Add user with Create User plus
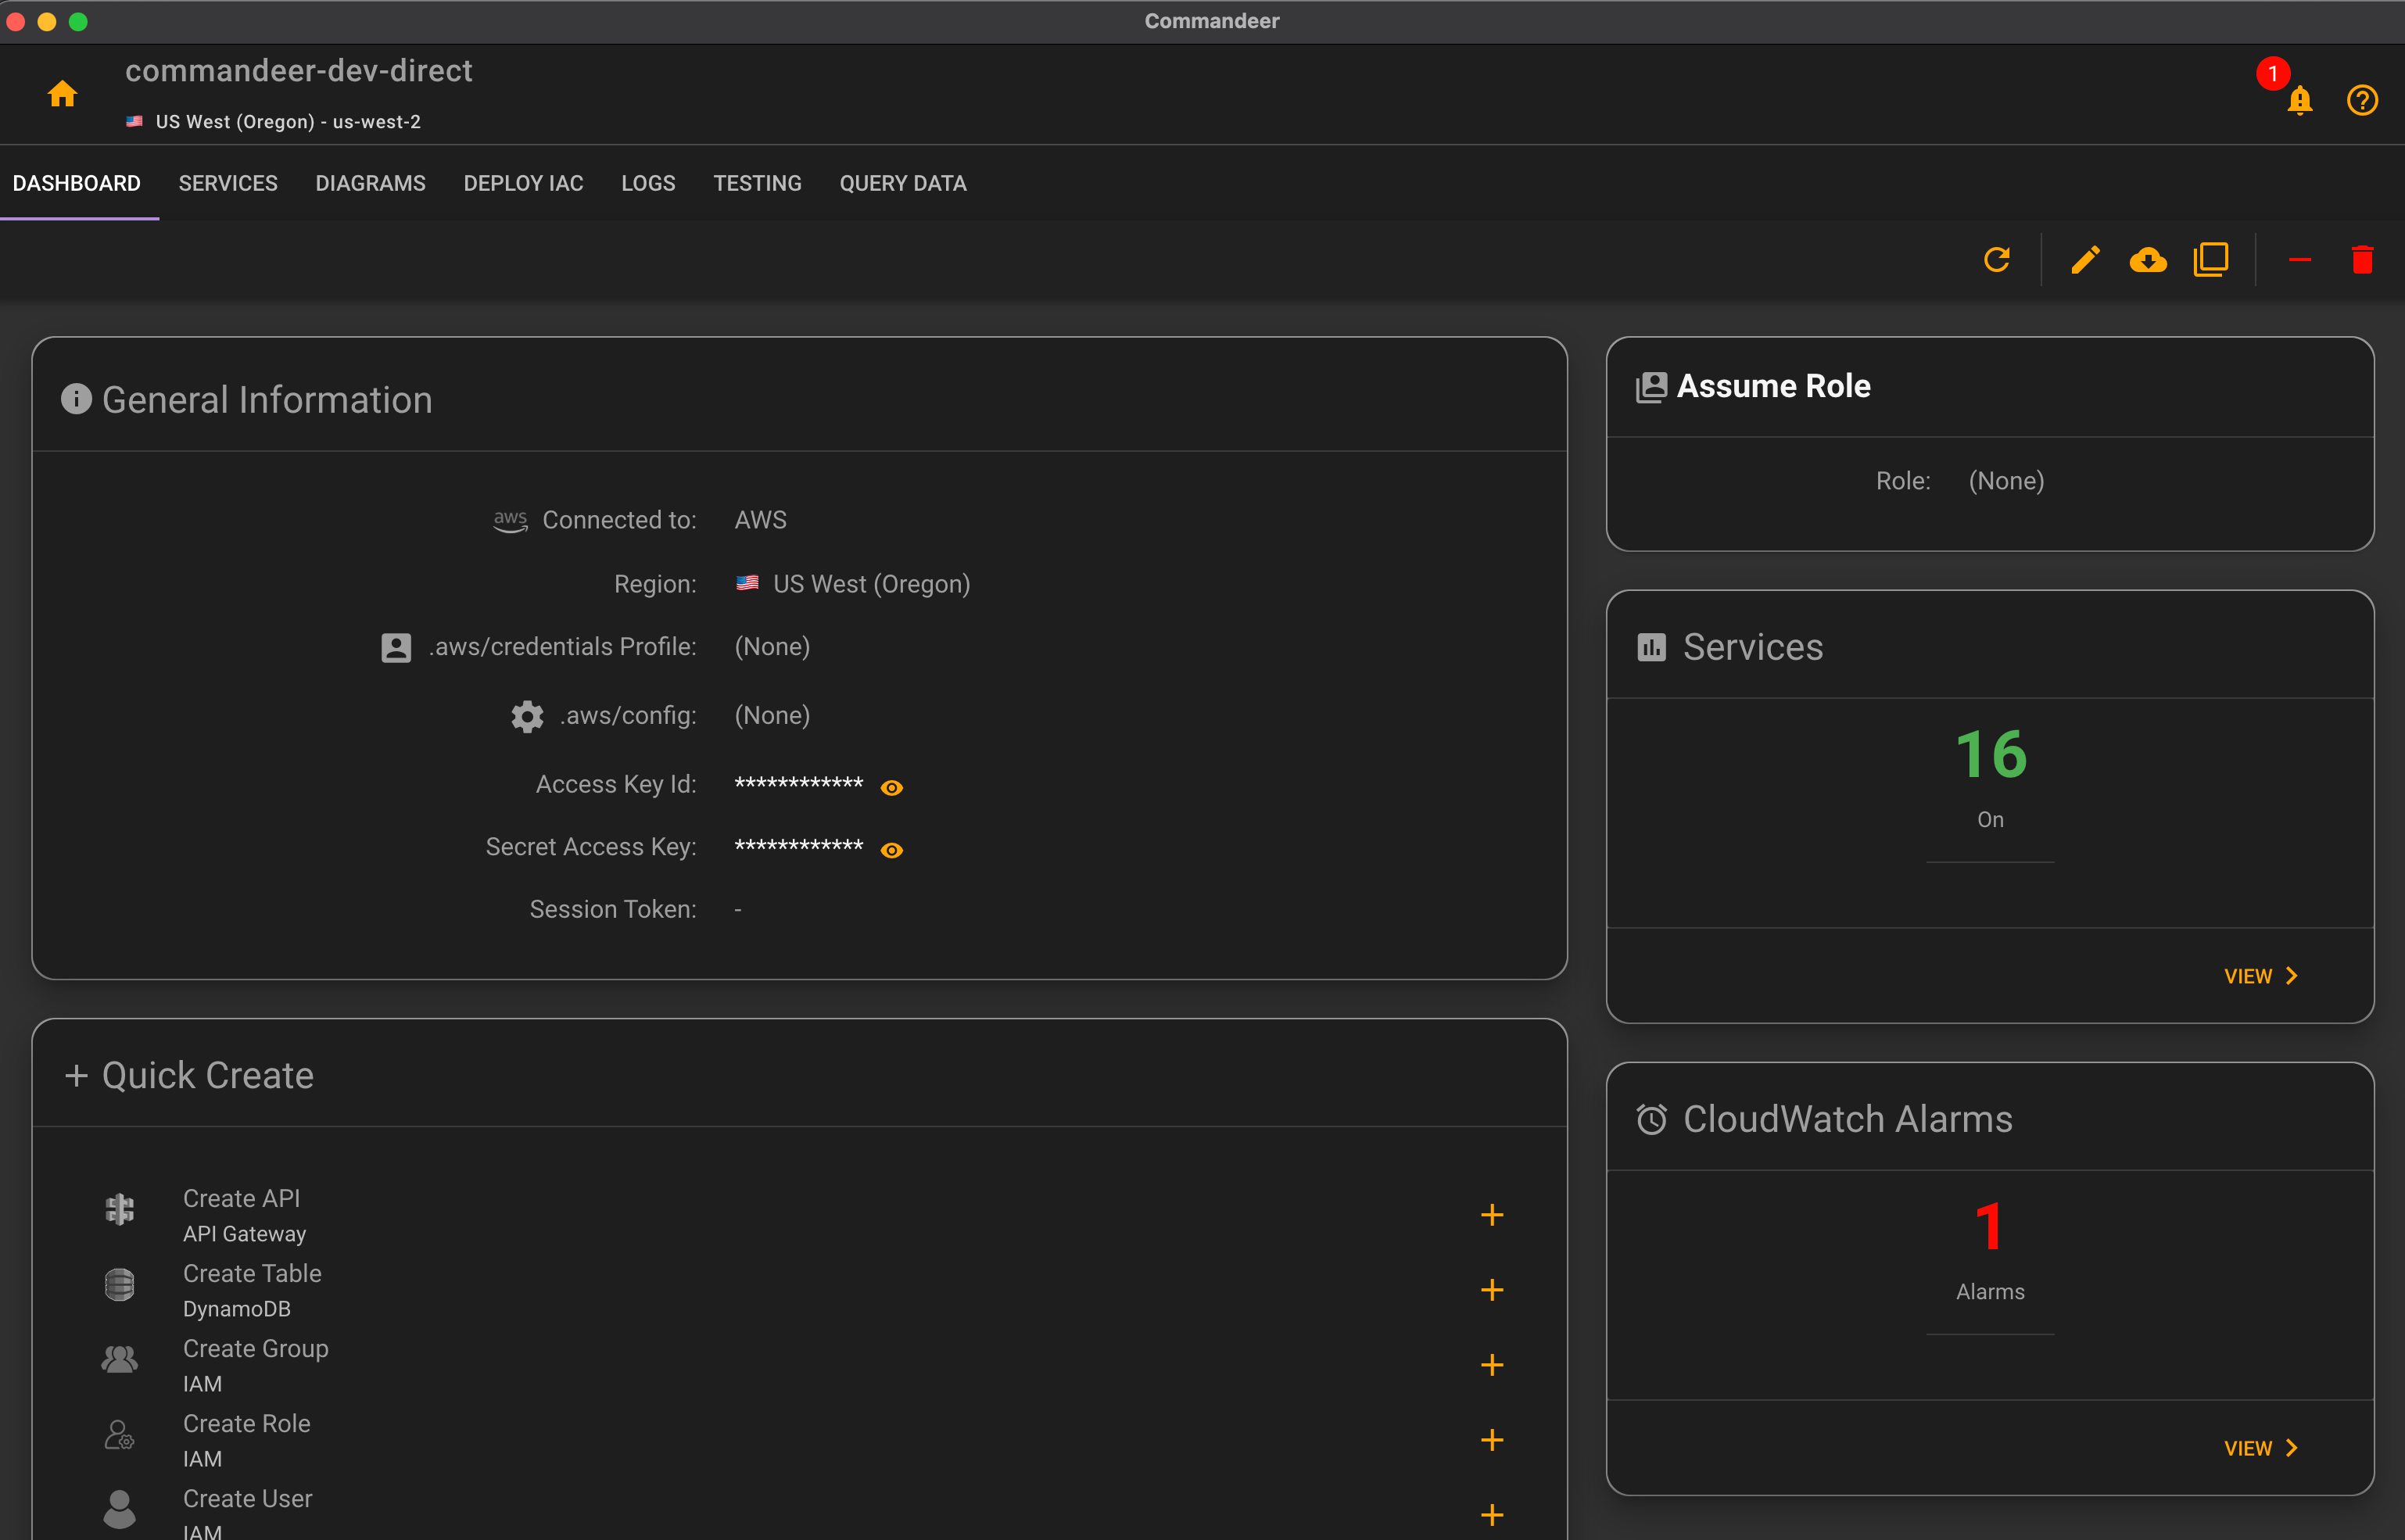 coord(1492,1515)
